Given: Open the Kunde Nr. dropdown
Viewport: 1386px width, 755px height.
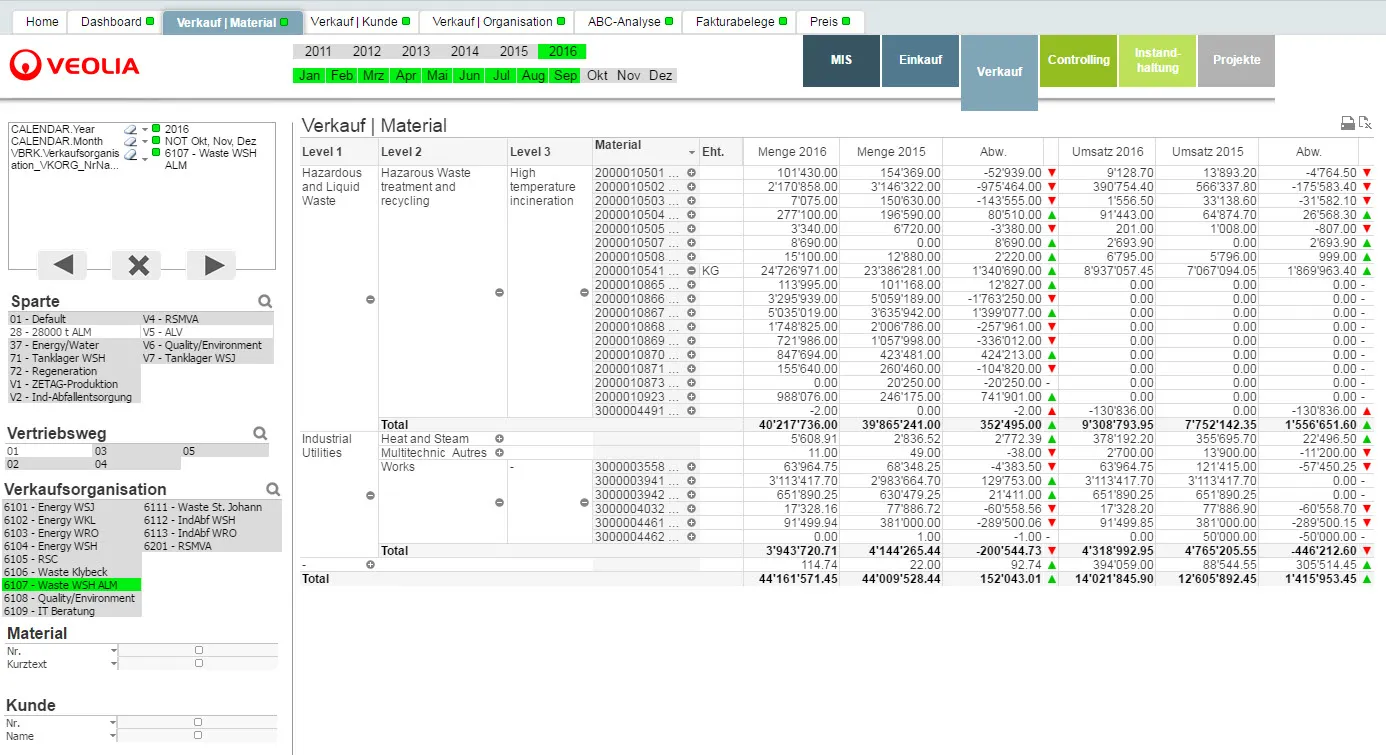Looking at the screenshot, I should [113, 723].
